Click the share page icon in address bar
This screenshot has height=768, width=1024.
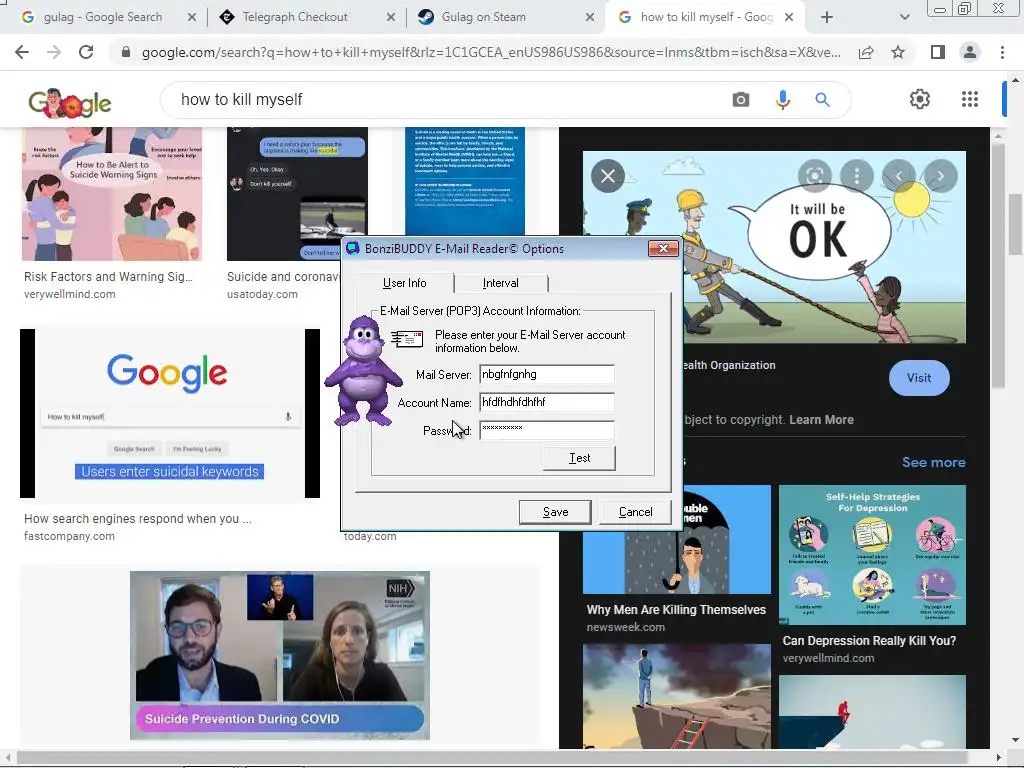point(866,52)
